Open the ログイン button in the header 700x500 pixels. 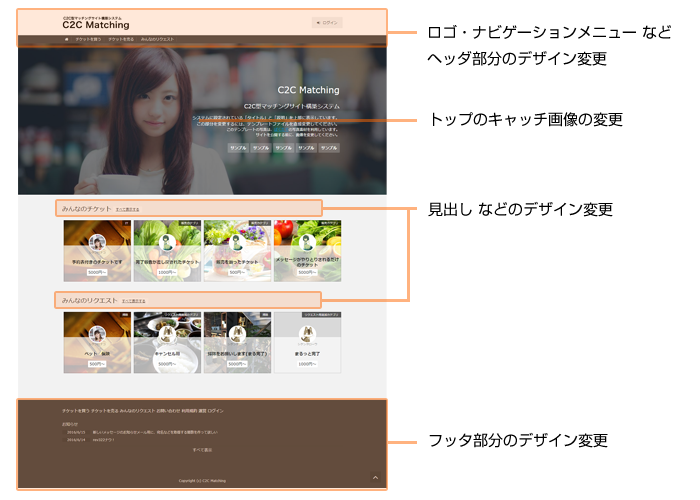point(327,22)
